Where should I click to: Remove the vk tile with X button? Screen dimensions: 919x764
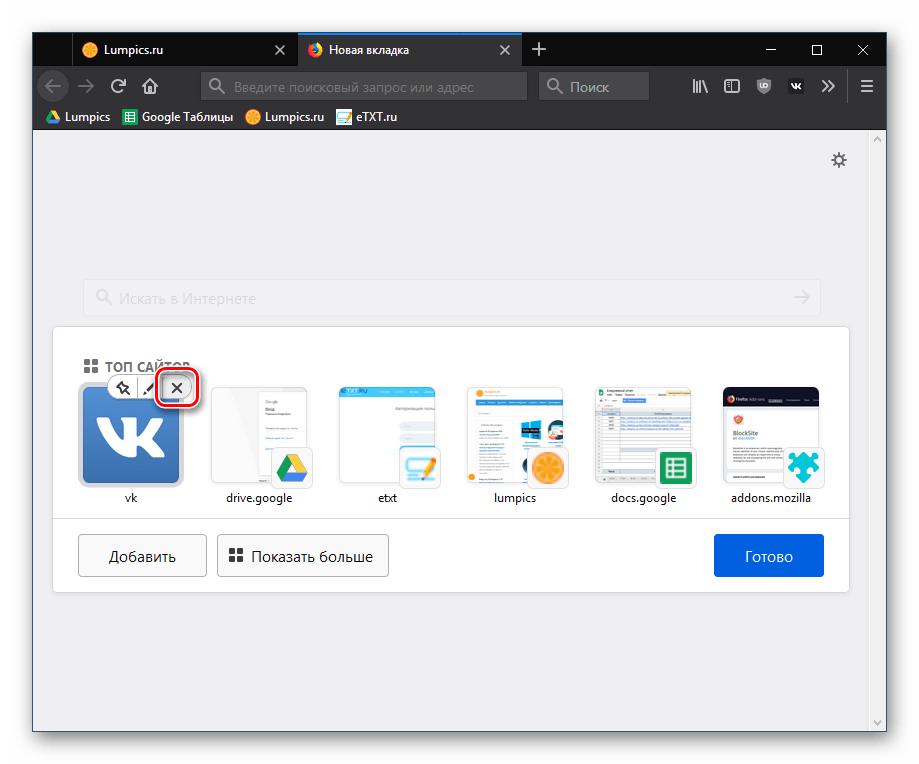177,388
